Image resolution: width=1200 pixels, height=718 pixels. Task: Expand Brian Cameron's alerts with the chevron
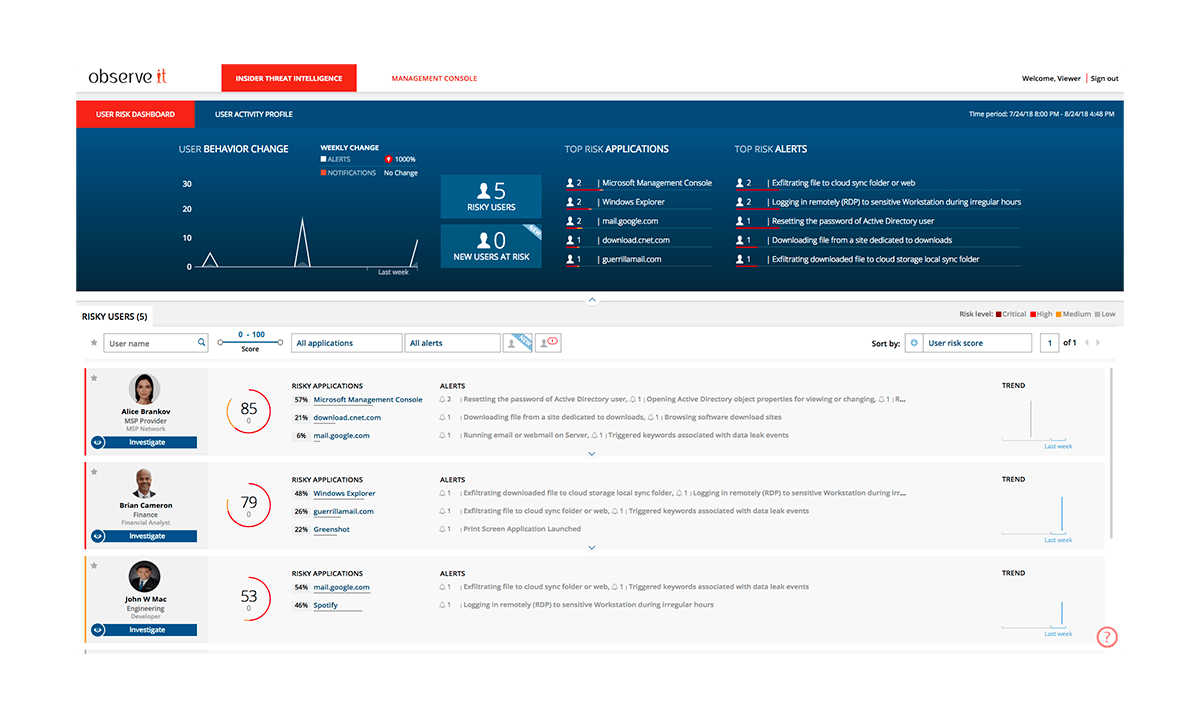592,547
